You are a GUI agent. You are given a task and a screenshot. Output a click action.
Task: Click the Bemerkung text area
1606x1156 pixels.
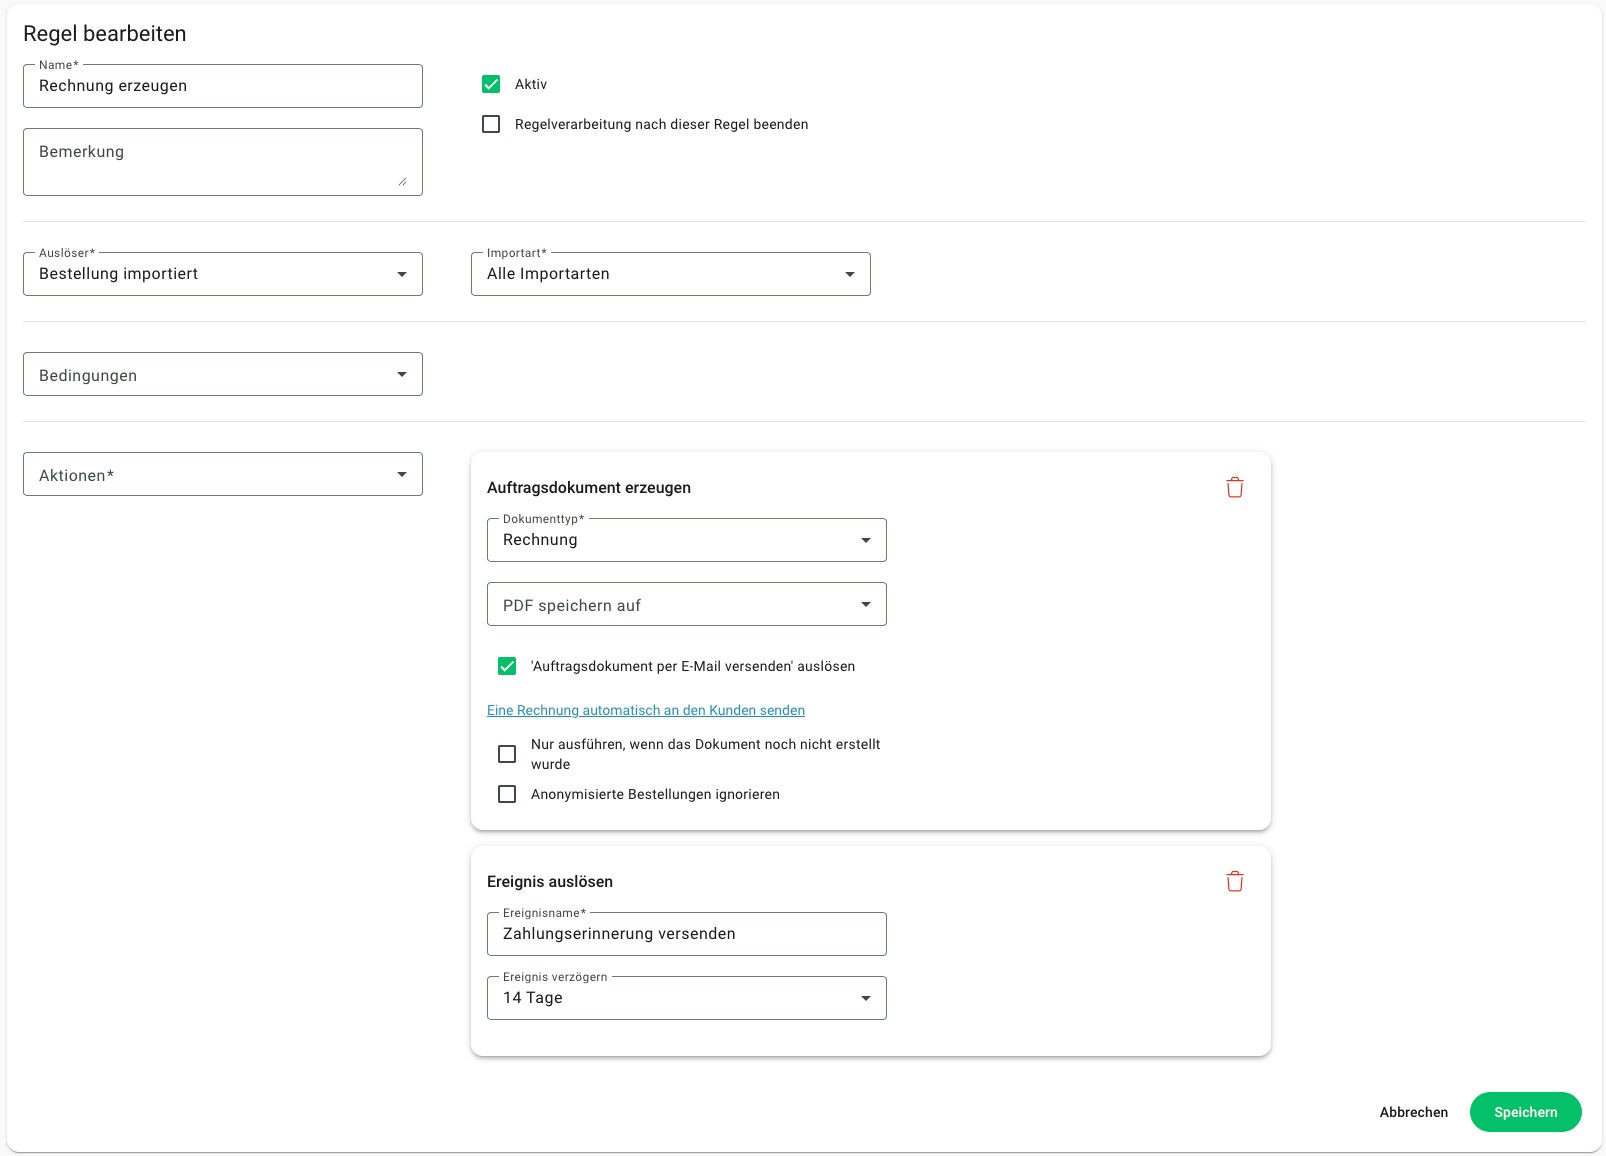pos(223,162)
